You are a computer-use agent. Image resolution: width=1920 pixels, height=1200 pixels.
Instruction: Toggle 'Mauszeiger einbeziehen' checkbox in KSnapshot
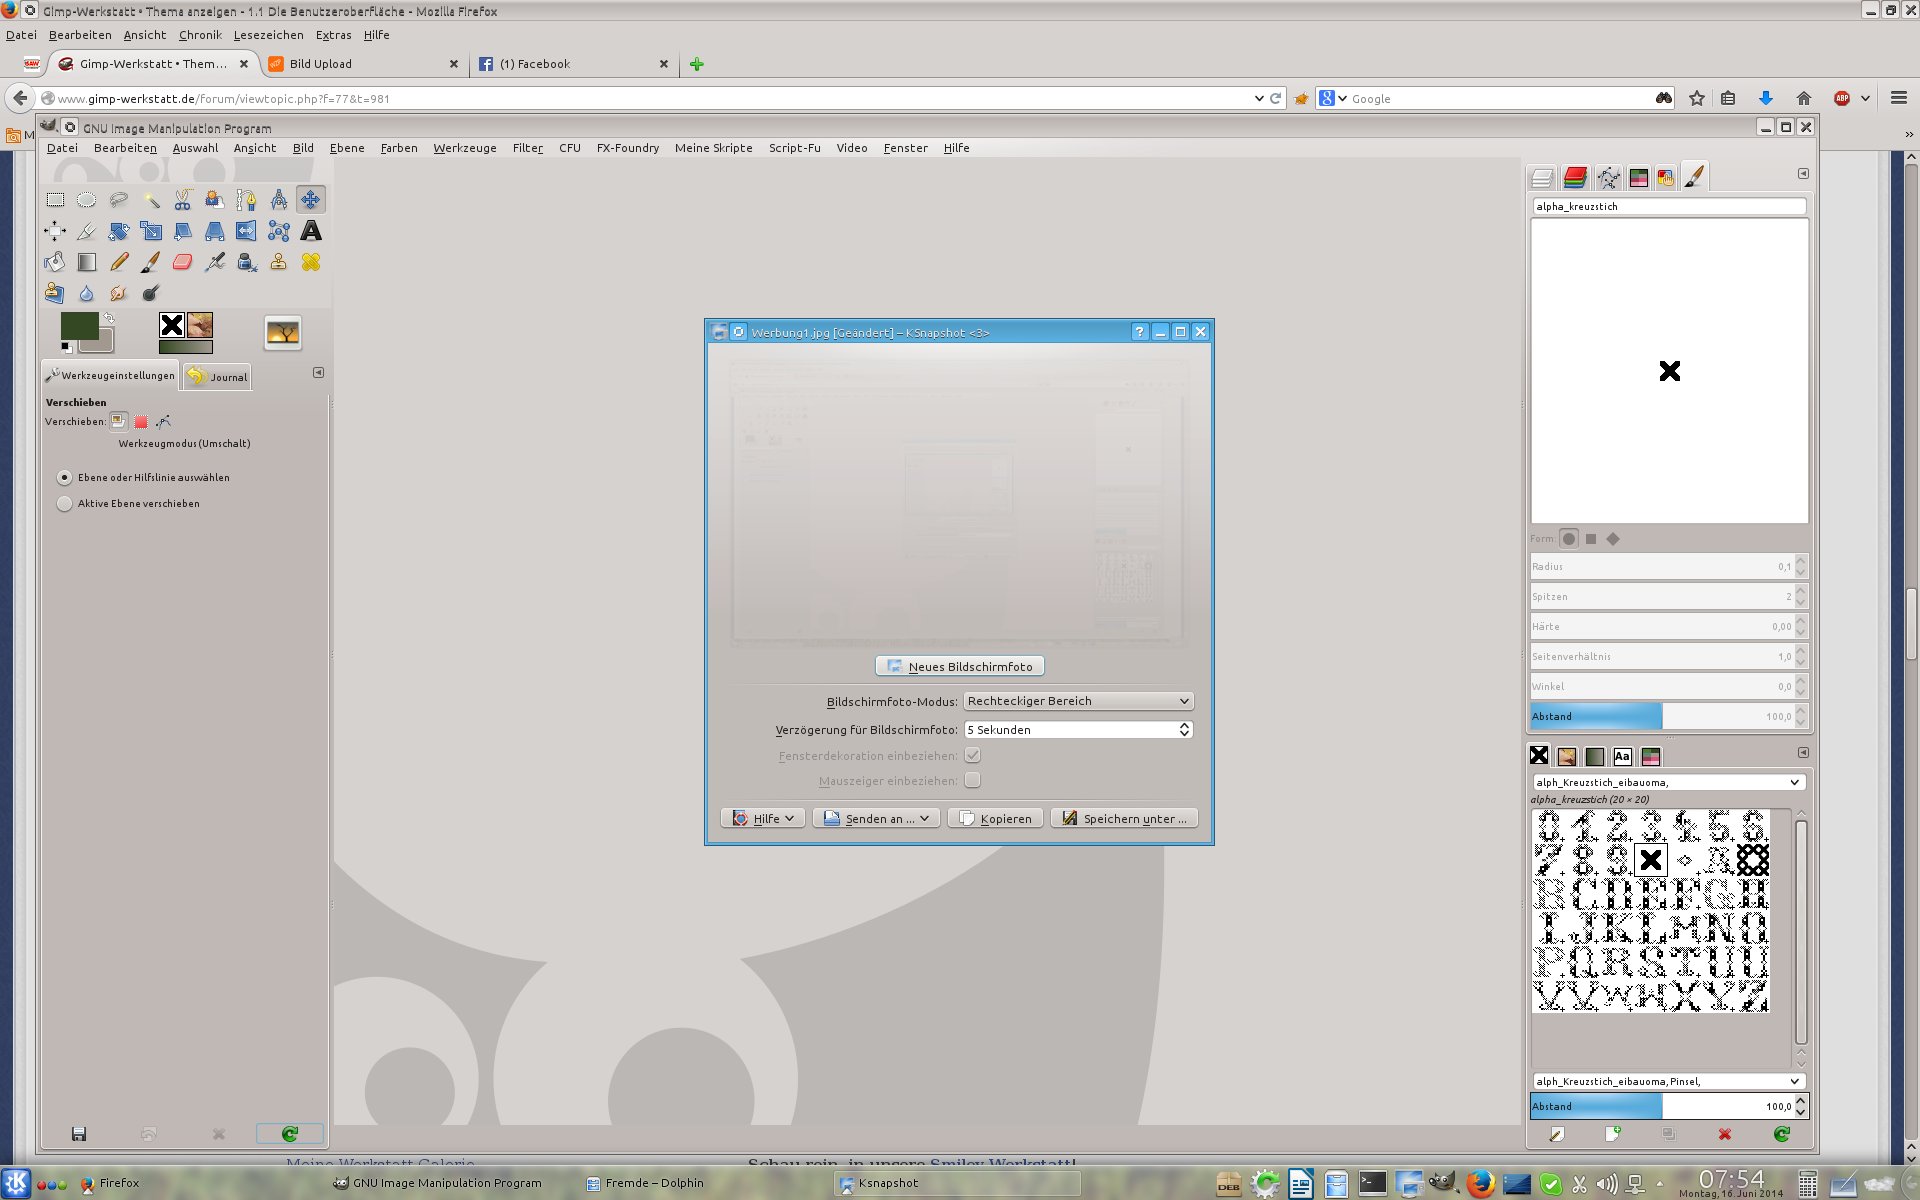972,780
